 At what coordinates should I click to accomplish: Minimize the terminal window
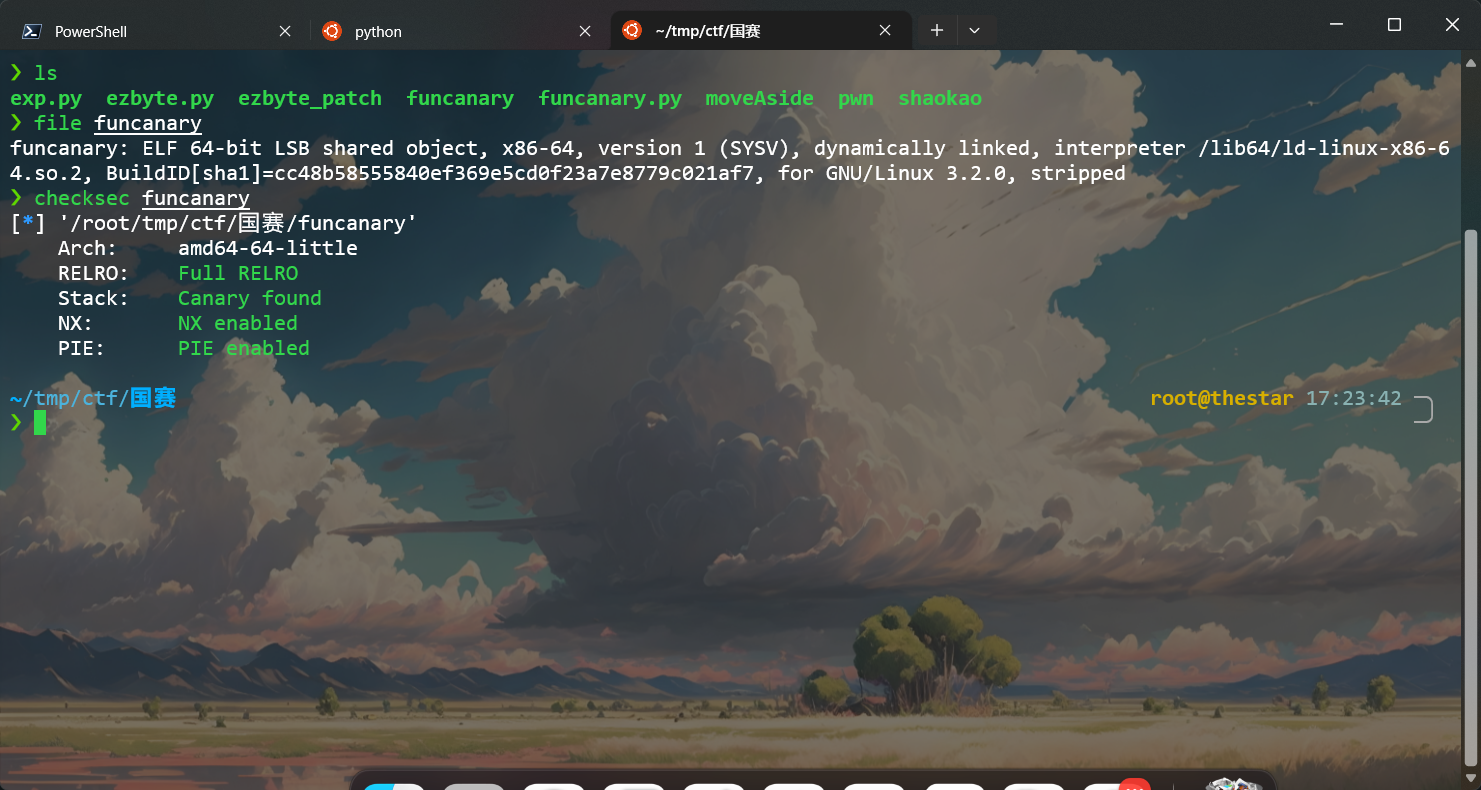point(1335,25)
